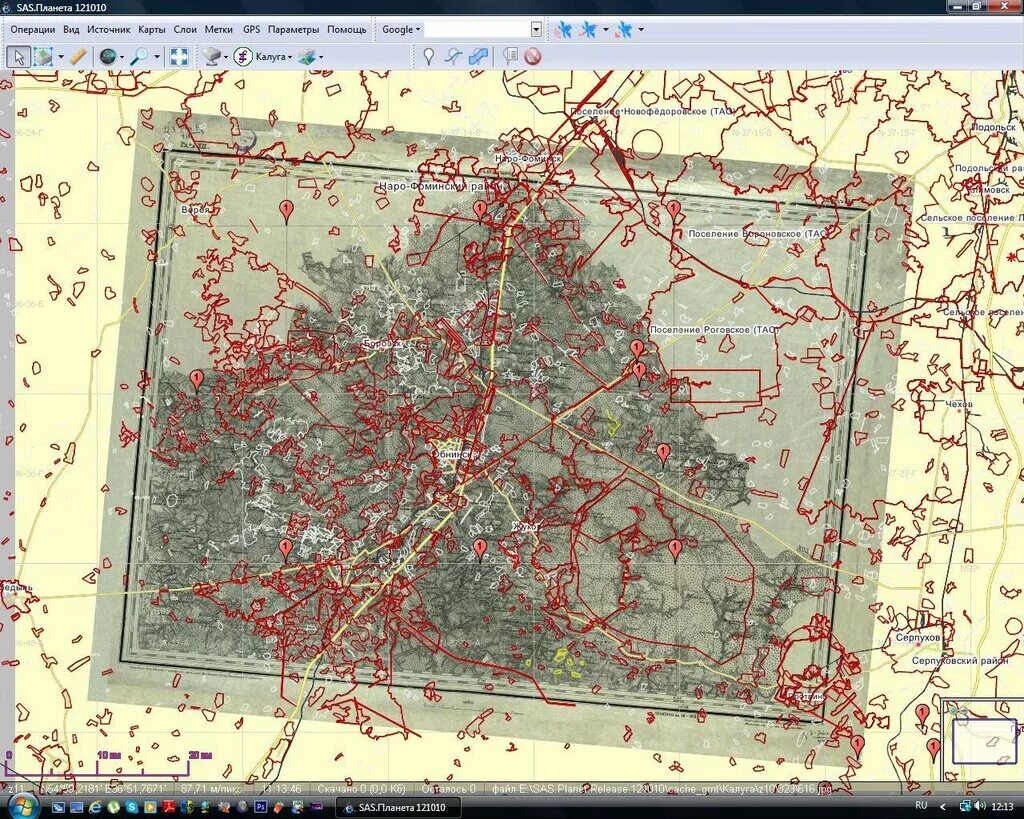Open the selection tool dropdown arrow

[61, 57]
